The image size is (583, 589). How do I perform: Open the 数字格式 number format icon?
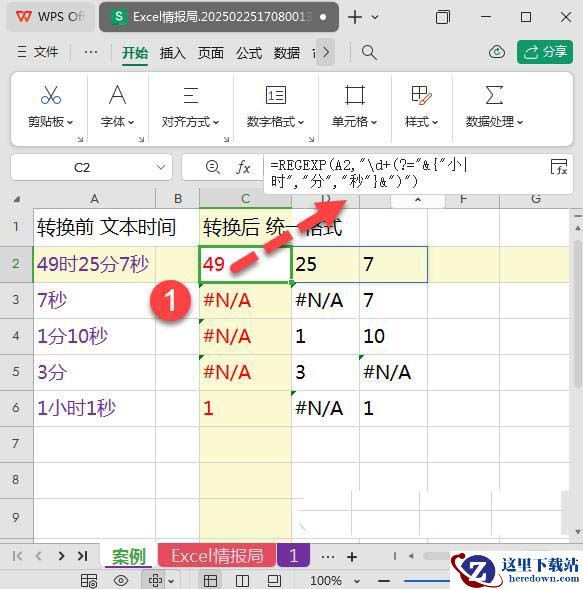click(x=276, y=95)
